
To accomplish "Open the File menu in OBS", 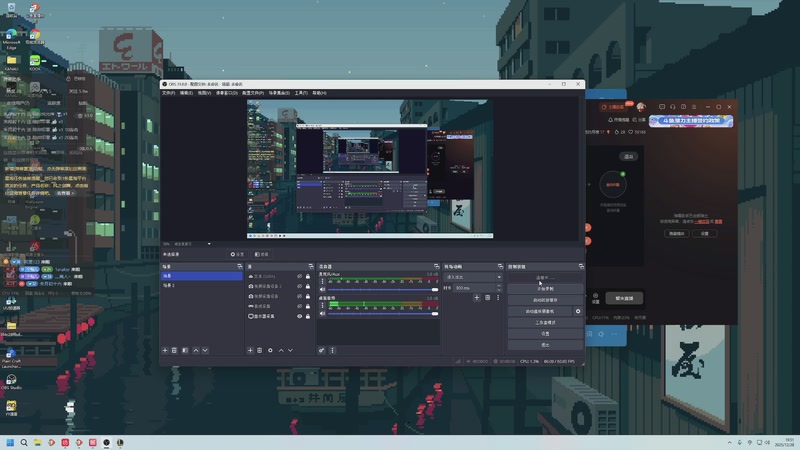I will [168, 93].
